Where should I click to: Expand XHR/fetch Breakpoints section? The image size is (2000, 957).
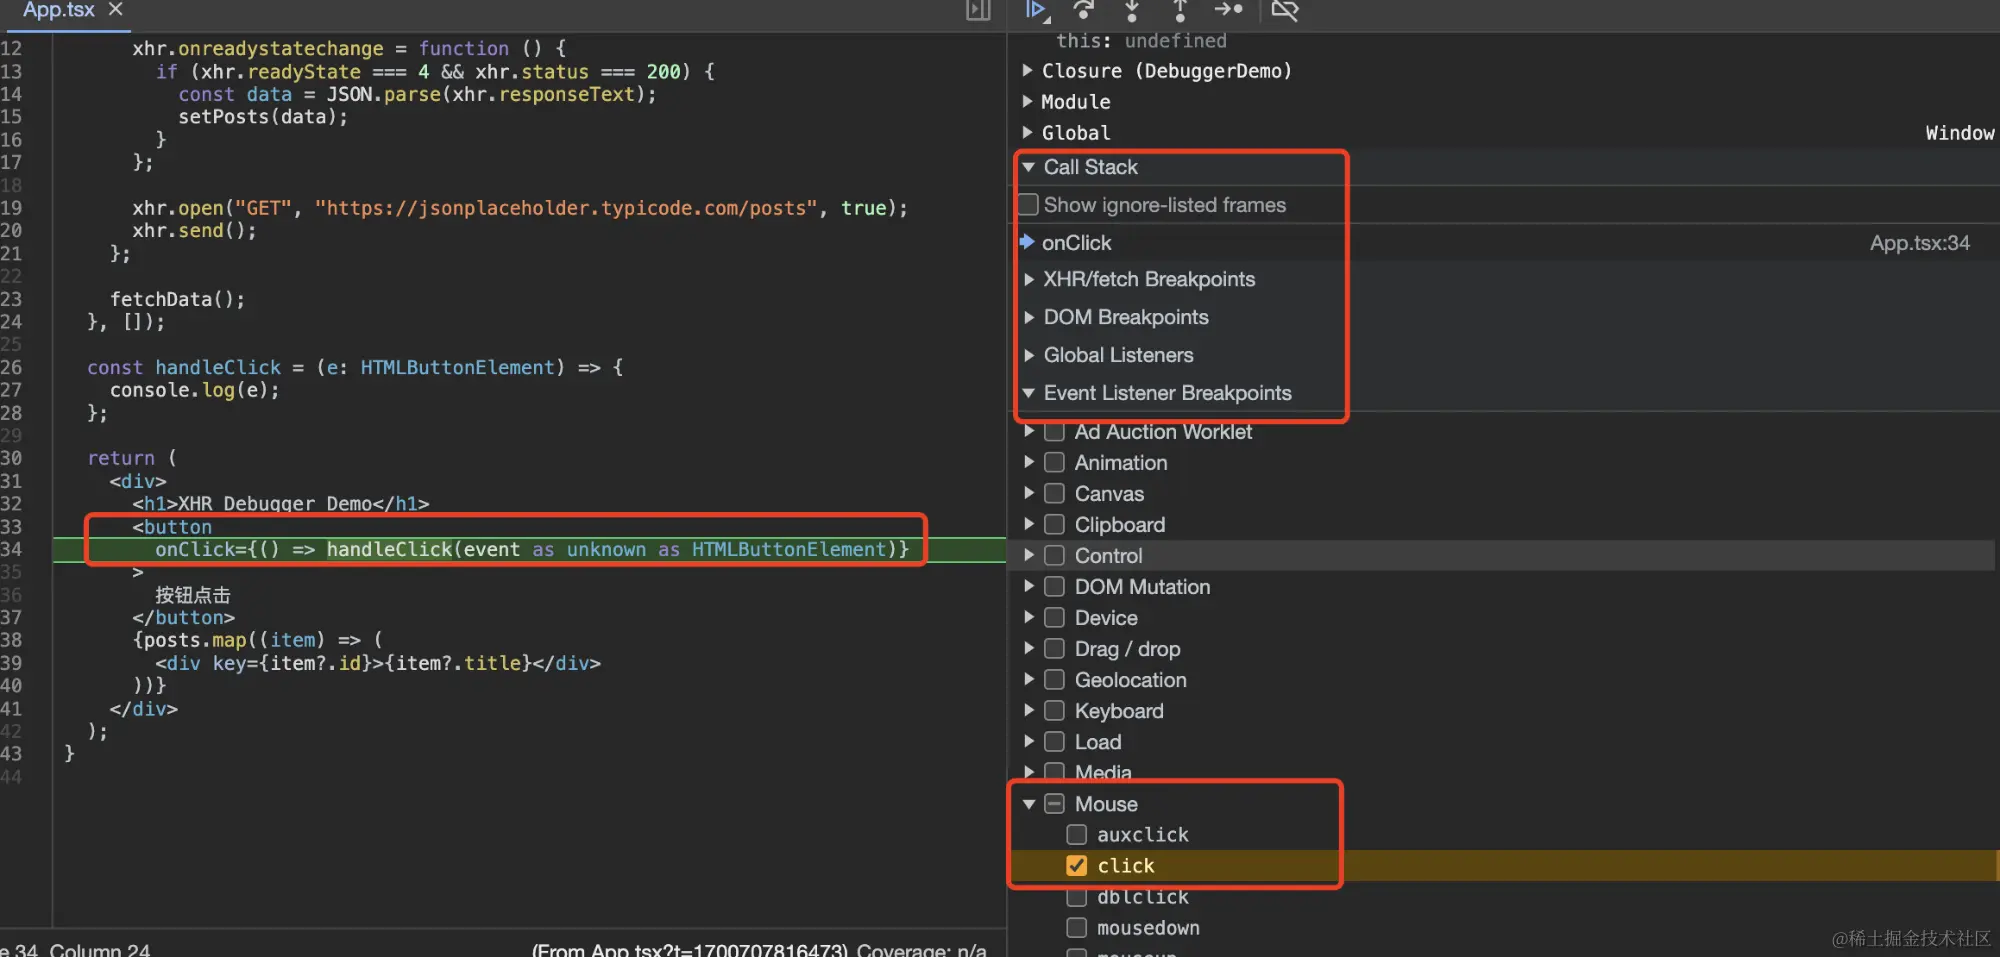1028,280
